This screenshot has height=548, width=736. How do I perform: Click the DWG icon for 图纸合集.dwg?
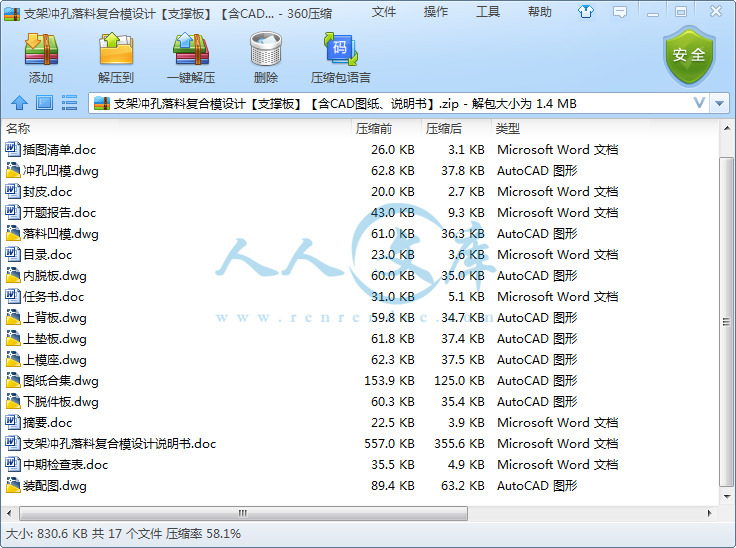click(x=13, y=380)
